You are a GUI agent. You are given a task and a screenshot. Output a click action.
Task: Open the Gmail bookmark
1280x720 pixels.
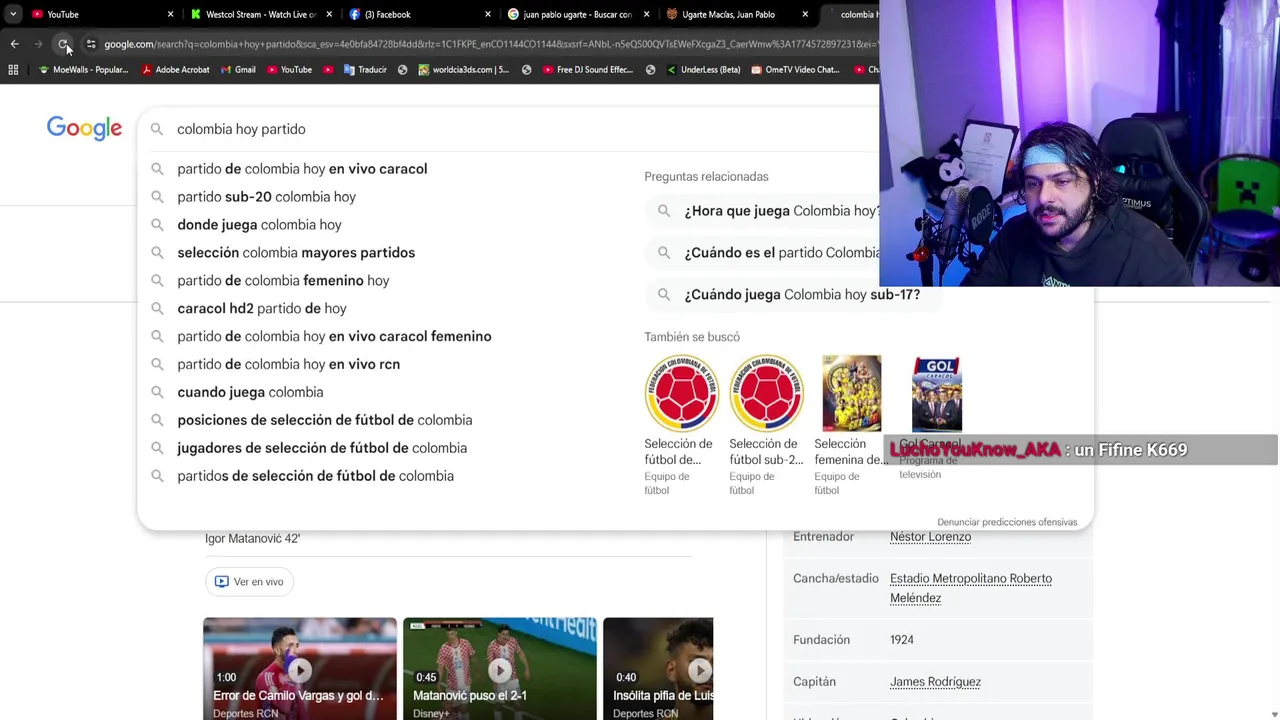point(238,70)
